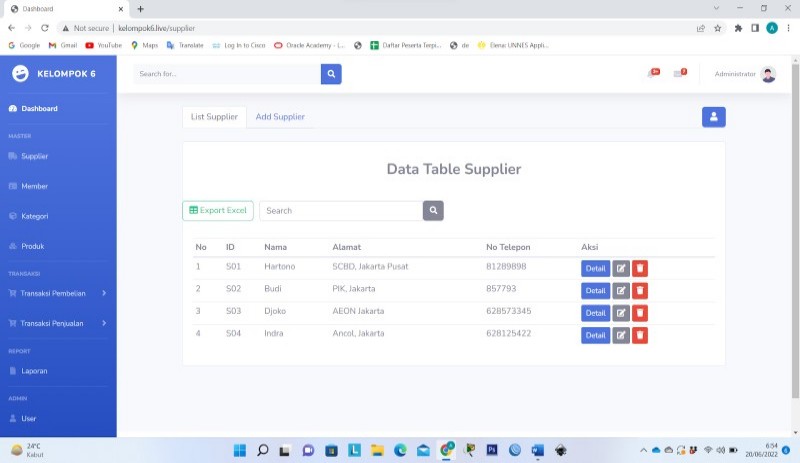Screen dimensions: 800x463
Task: Click the blue user icon button
Action: point(713,117)
